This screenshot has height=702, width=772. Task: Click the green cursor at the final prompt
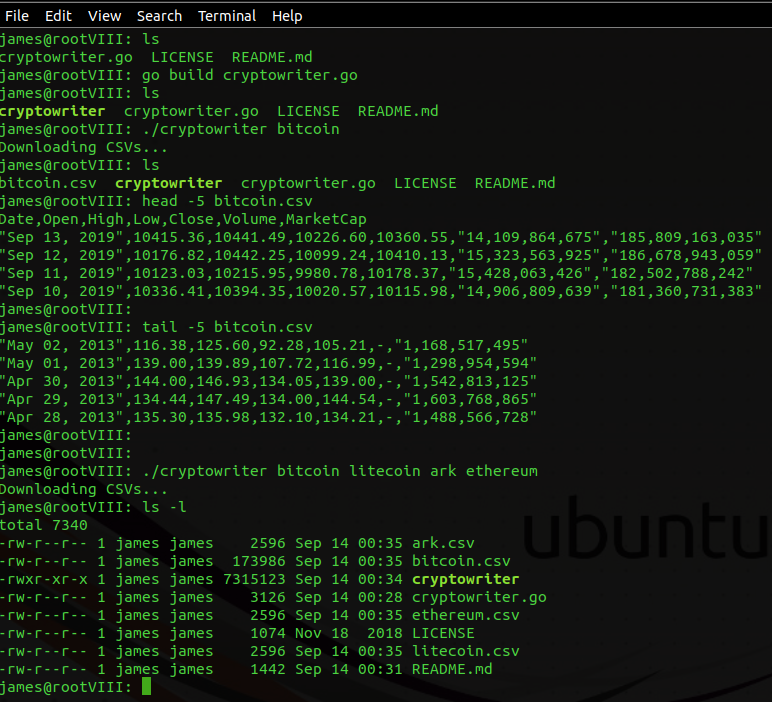(x=146, y=686)
